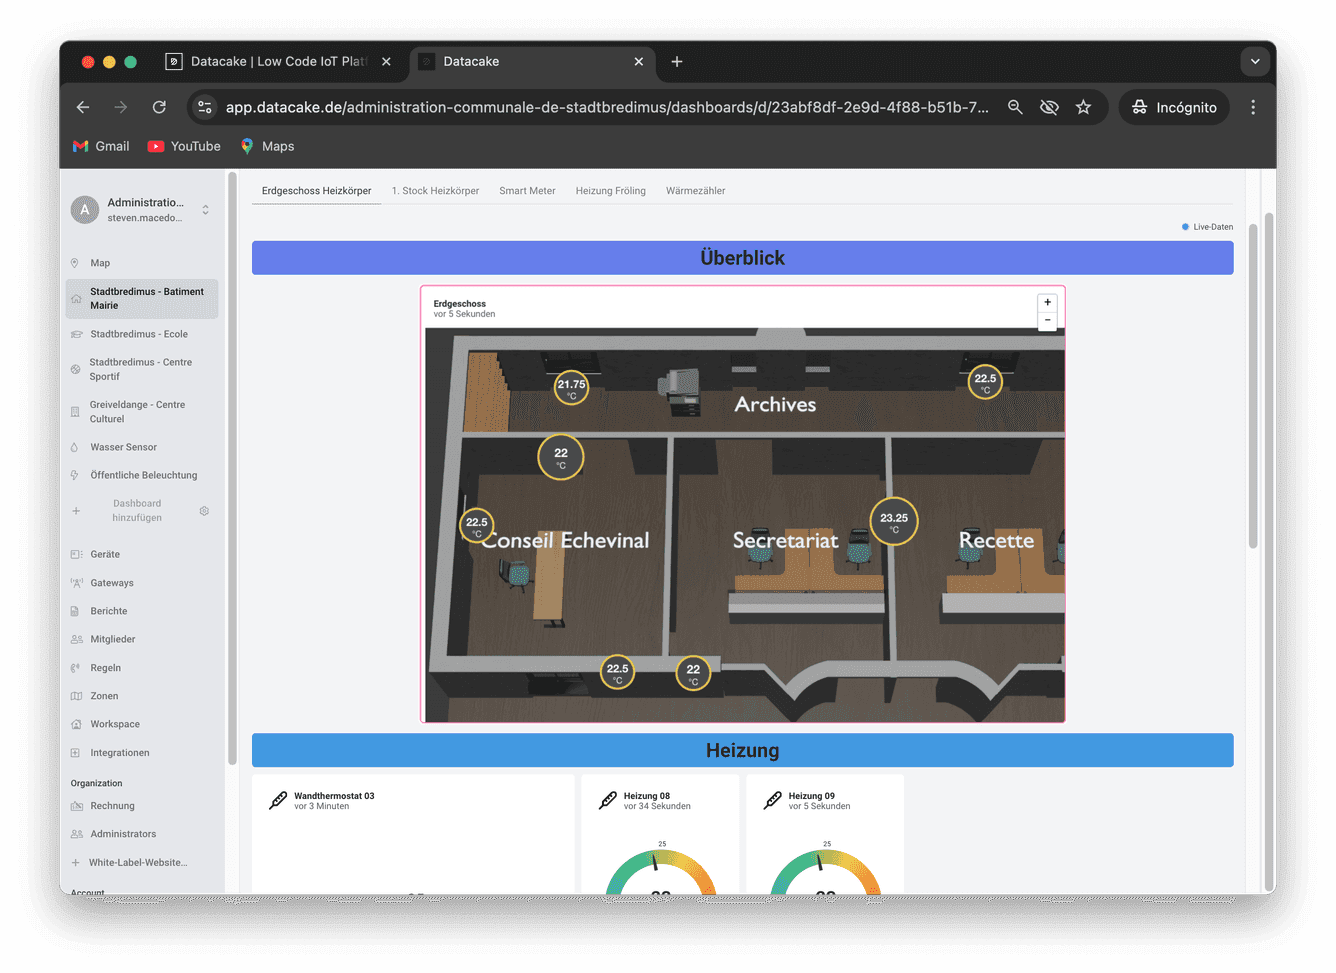Open a new browser tab
This screenshot has height=973, width=1336.
pyautogui.click(x=677, y=61)
